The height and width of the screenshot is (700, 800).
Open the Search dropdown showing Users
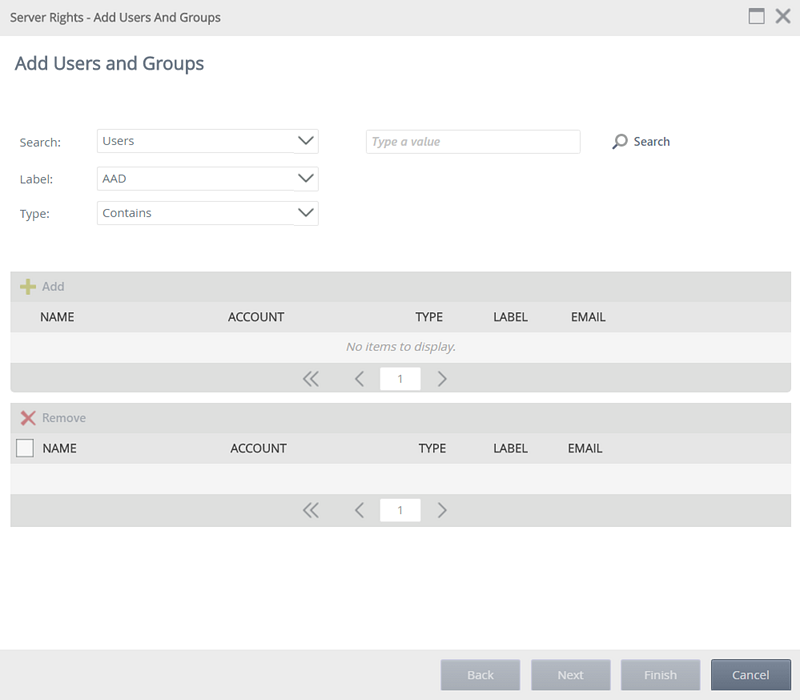pyautogui.click(x=207, y=141)
